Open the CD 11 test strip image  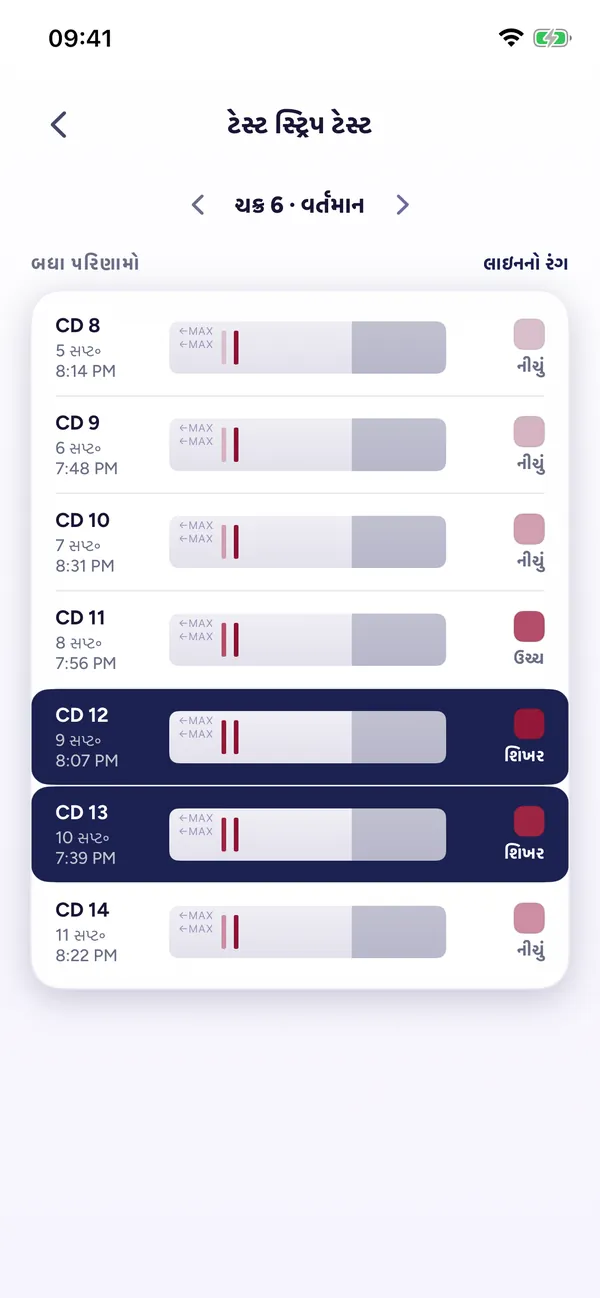point(307,639)
